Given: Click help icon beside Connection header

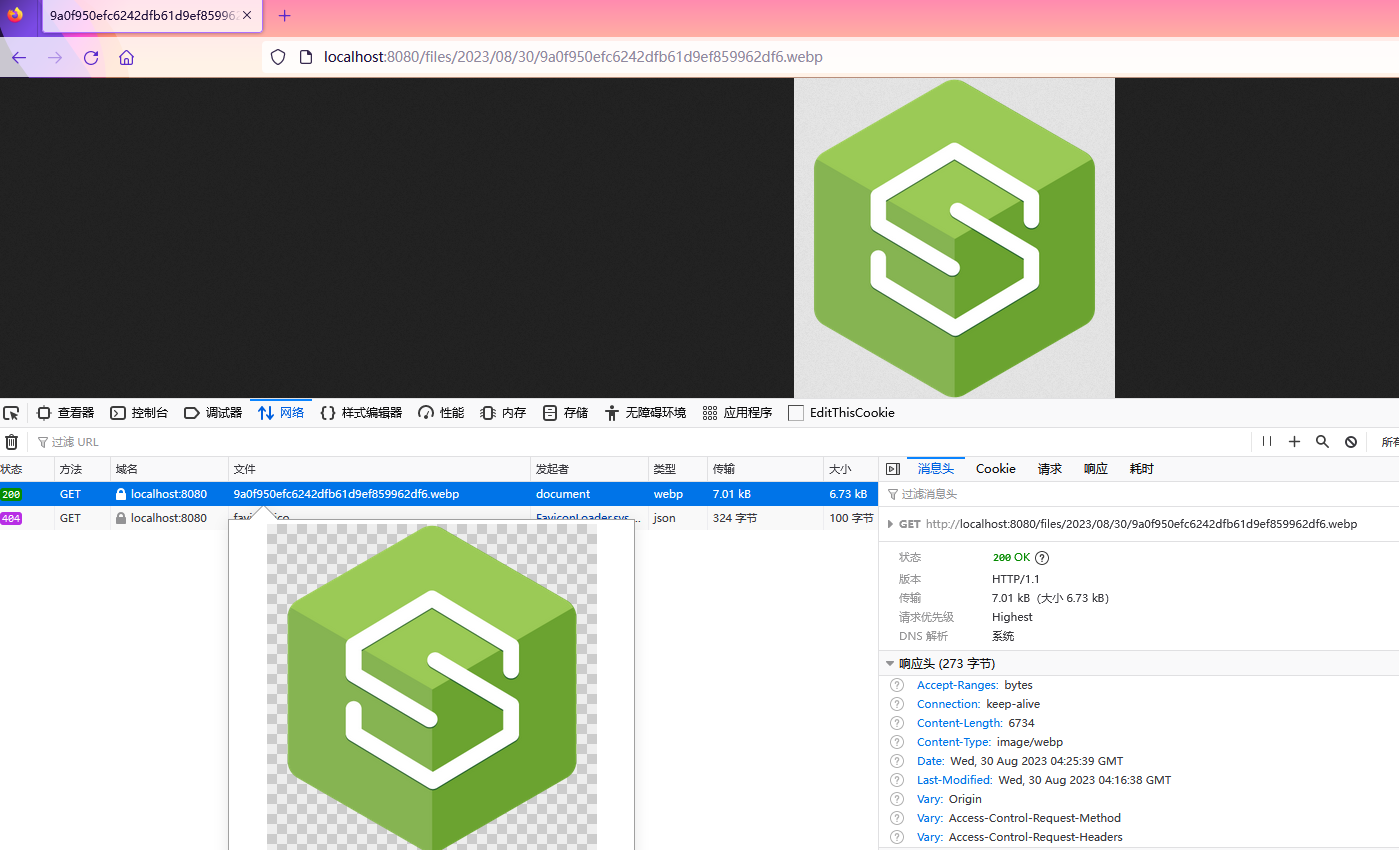Looking at the screenshot, I should point(897,705).
